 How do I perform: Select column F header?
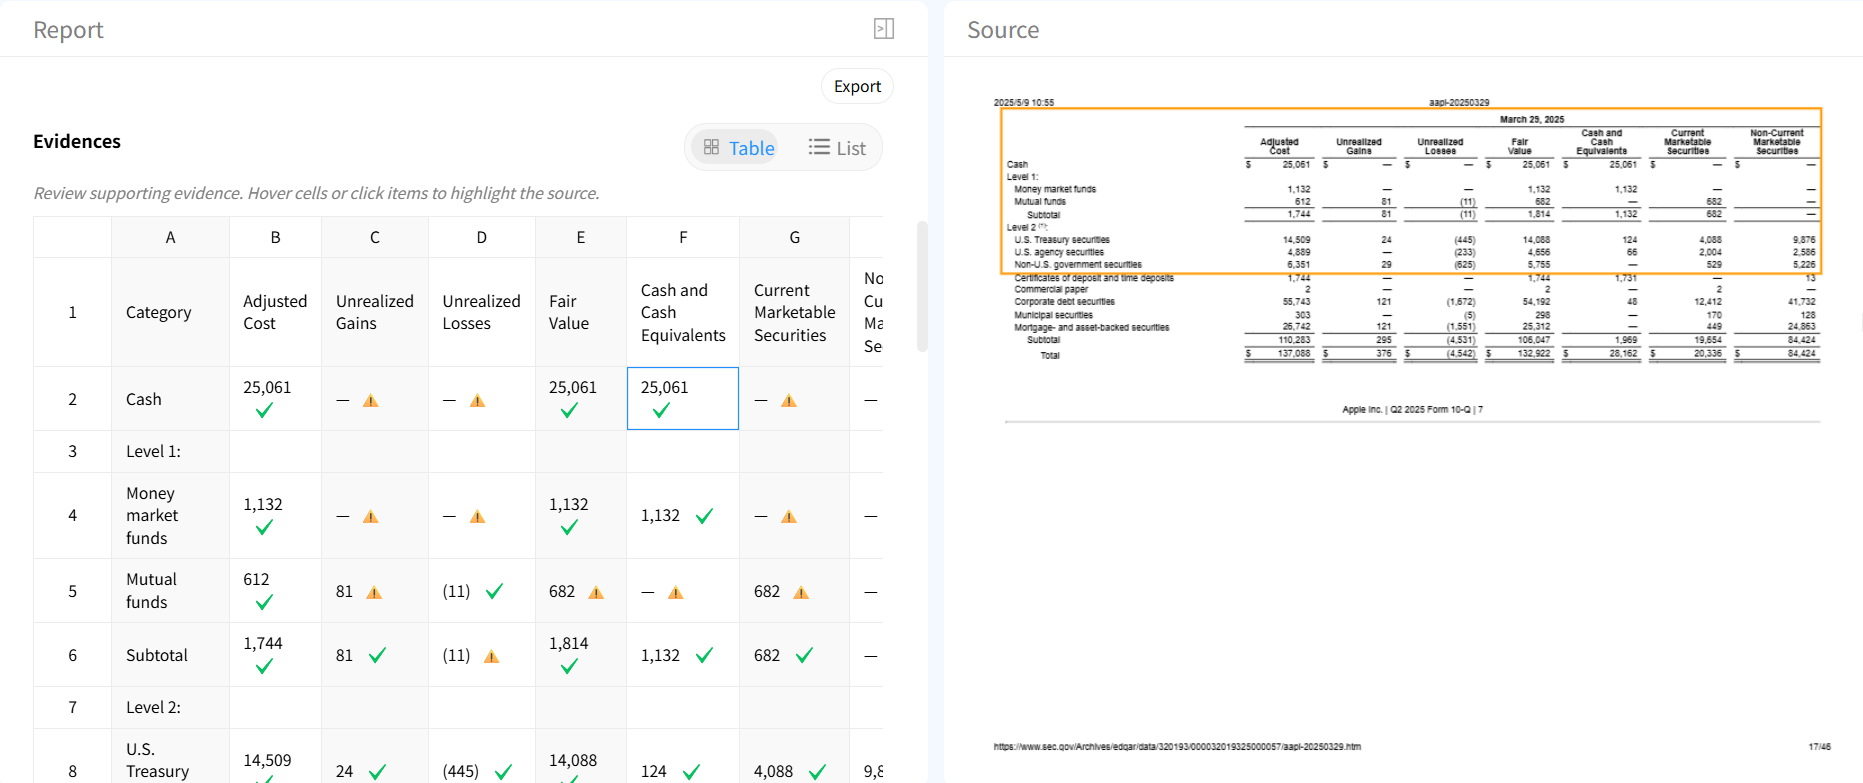click(683, 237)
